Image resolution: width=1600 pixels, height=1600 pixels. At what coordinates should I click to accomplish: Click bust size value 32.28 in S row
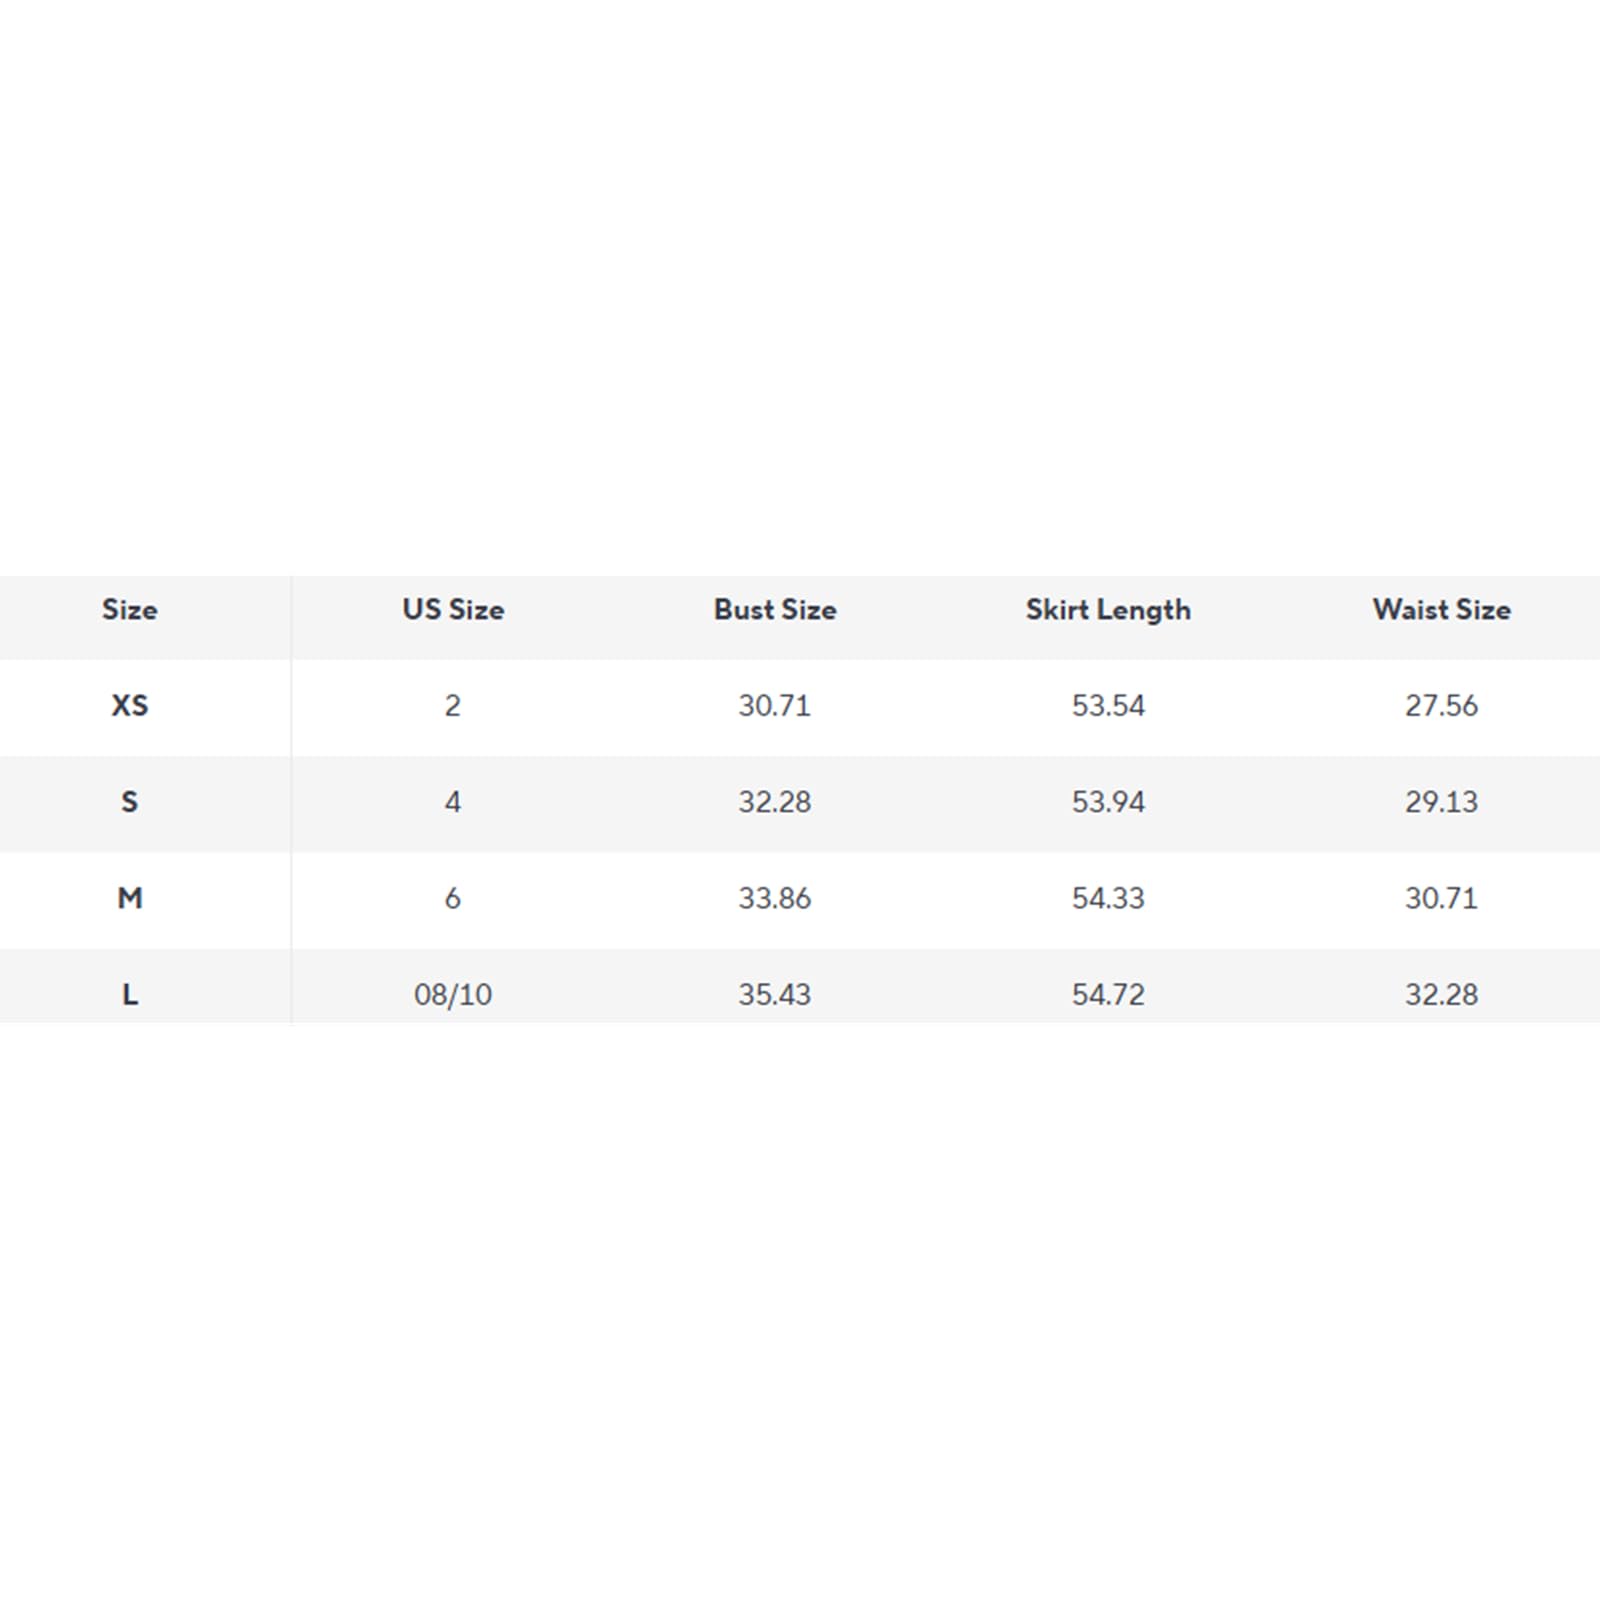pyautogui.click(x=775, y=802)
